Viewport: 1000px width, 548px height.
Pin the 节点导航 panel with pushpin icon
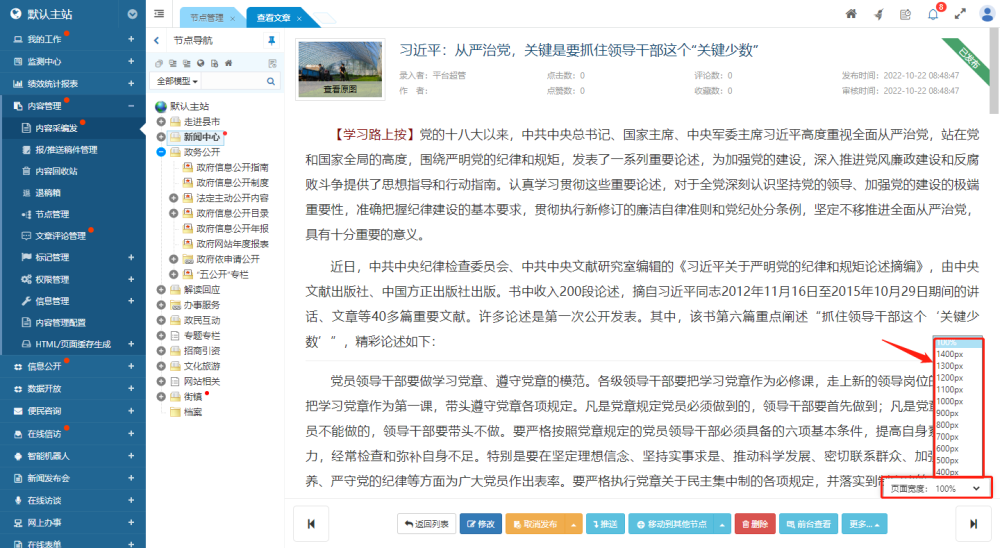[271, 41]
